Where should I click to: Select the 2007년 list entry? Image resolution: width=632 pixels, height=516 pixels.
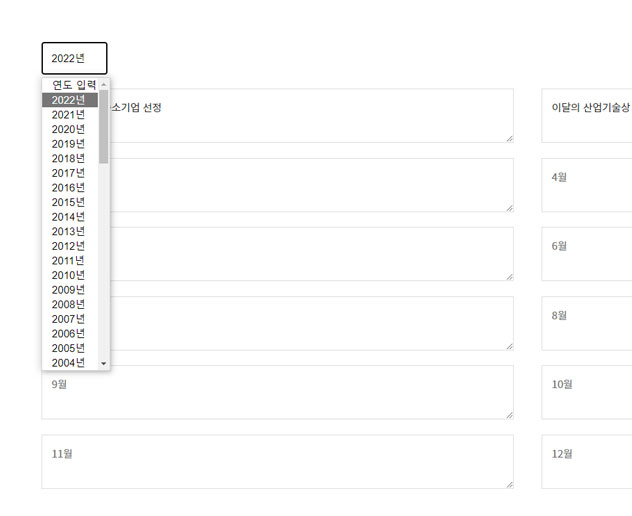click(70, 319)
